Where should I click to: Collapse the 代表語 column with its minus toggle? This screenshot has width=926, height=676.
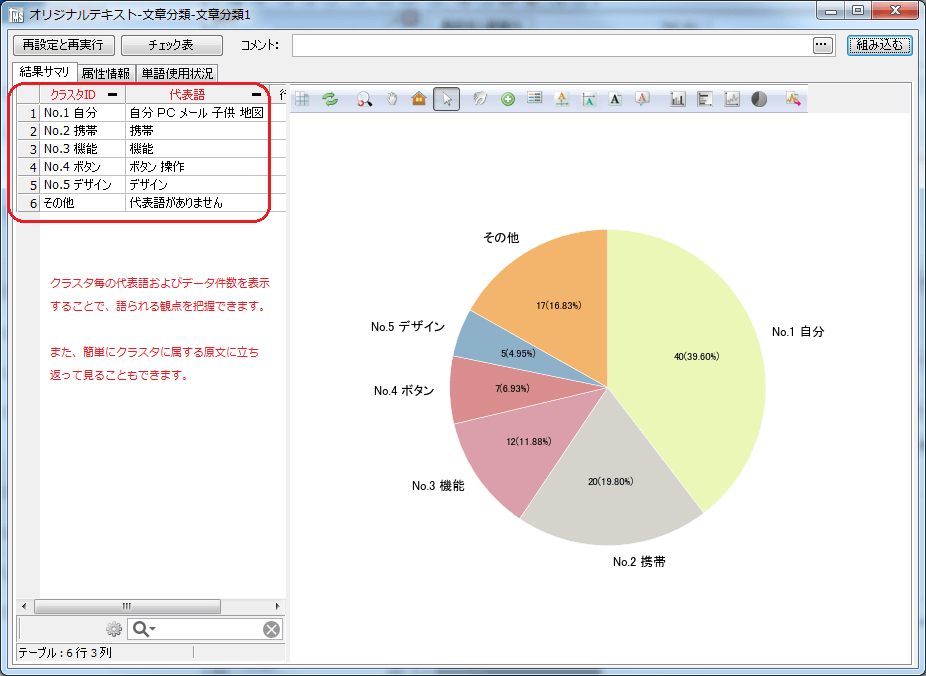258,92
